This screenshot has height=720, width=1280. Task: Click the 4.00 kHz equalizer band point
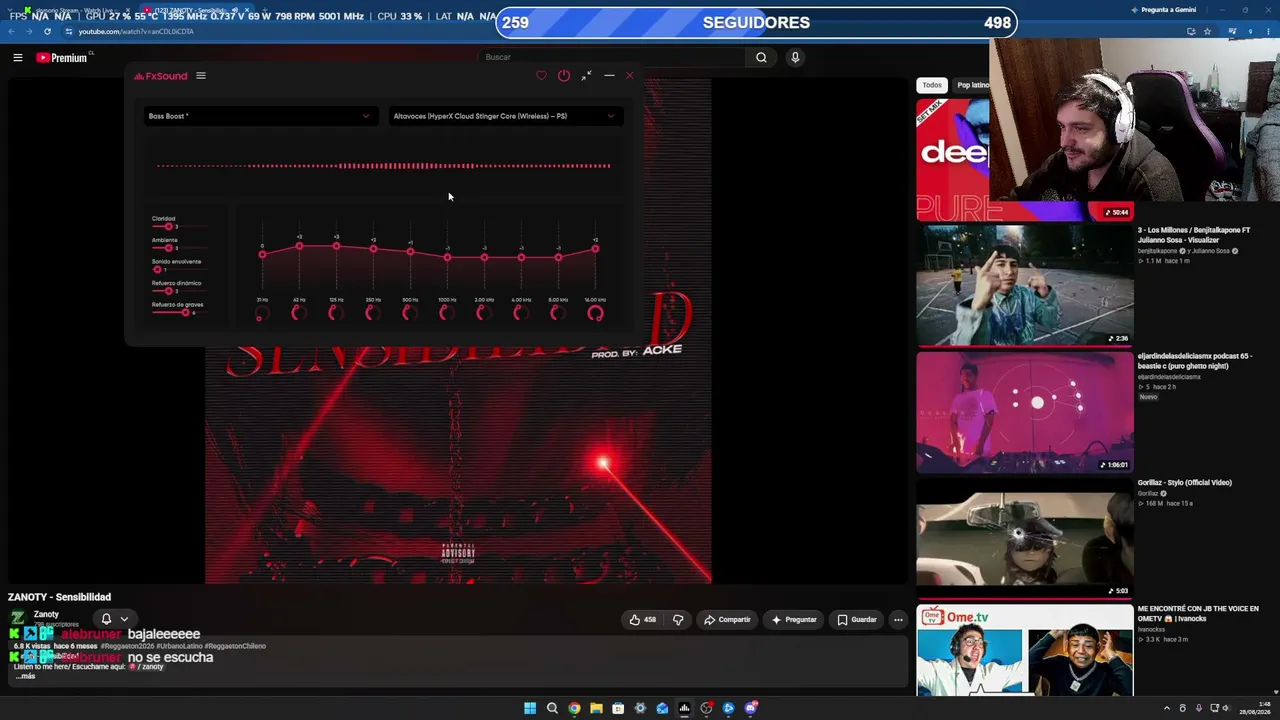pos(521,258)
